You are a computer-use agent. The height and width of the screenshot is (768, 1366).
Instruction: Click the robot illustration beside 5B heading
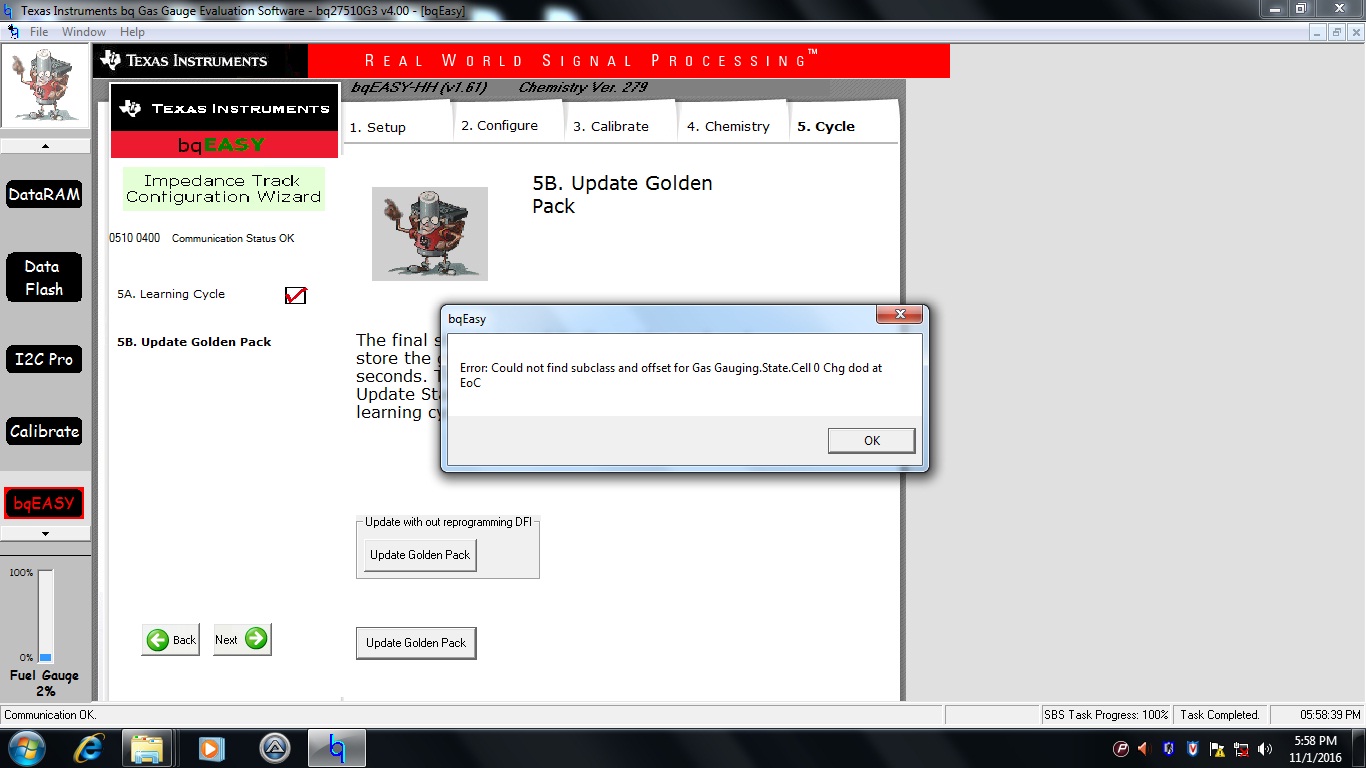tap(430, 234)
